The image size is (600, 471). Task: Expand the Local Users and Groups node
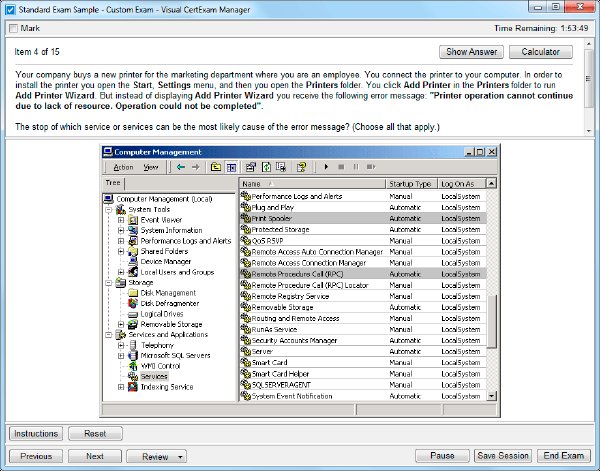[121, 272]
